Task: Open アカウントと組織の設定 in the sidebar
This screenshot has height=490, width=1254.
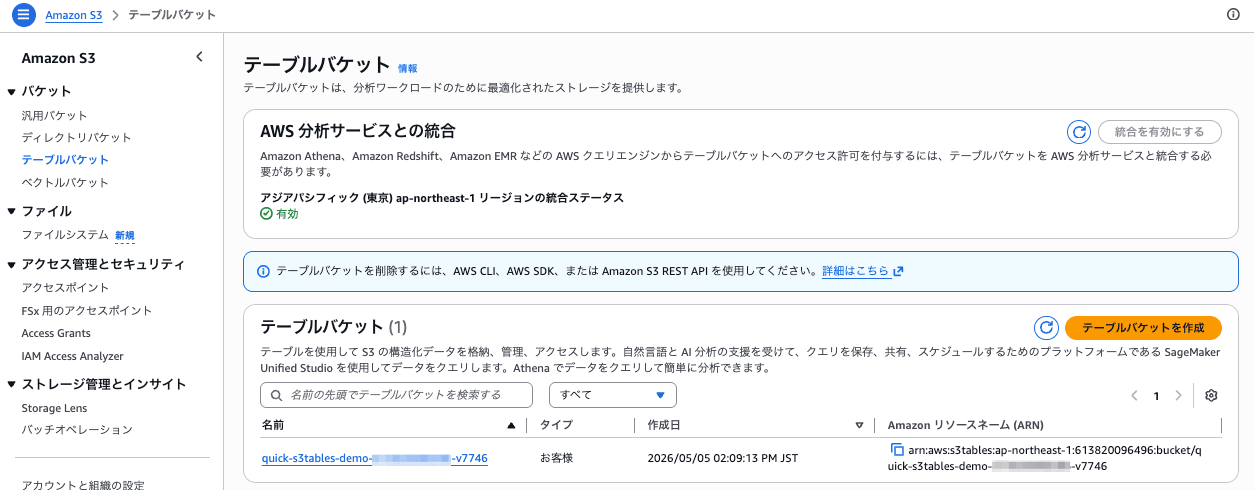Action: coord(82,484)
